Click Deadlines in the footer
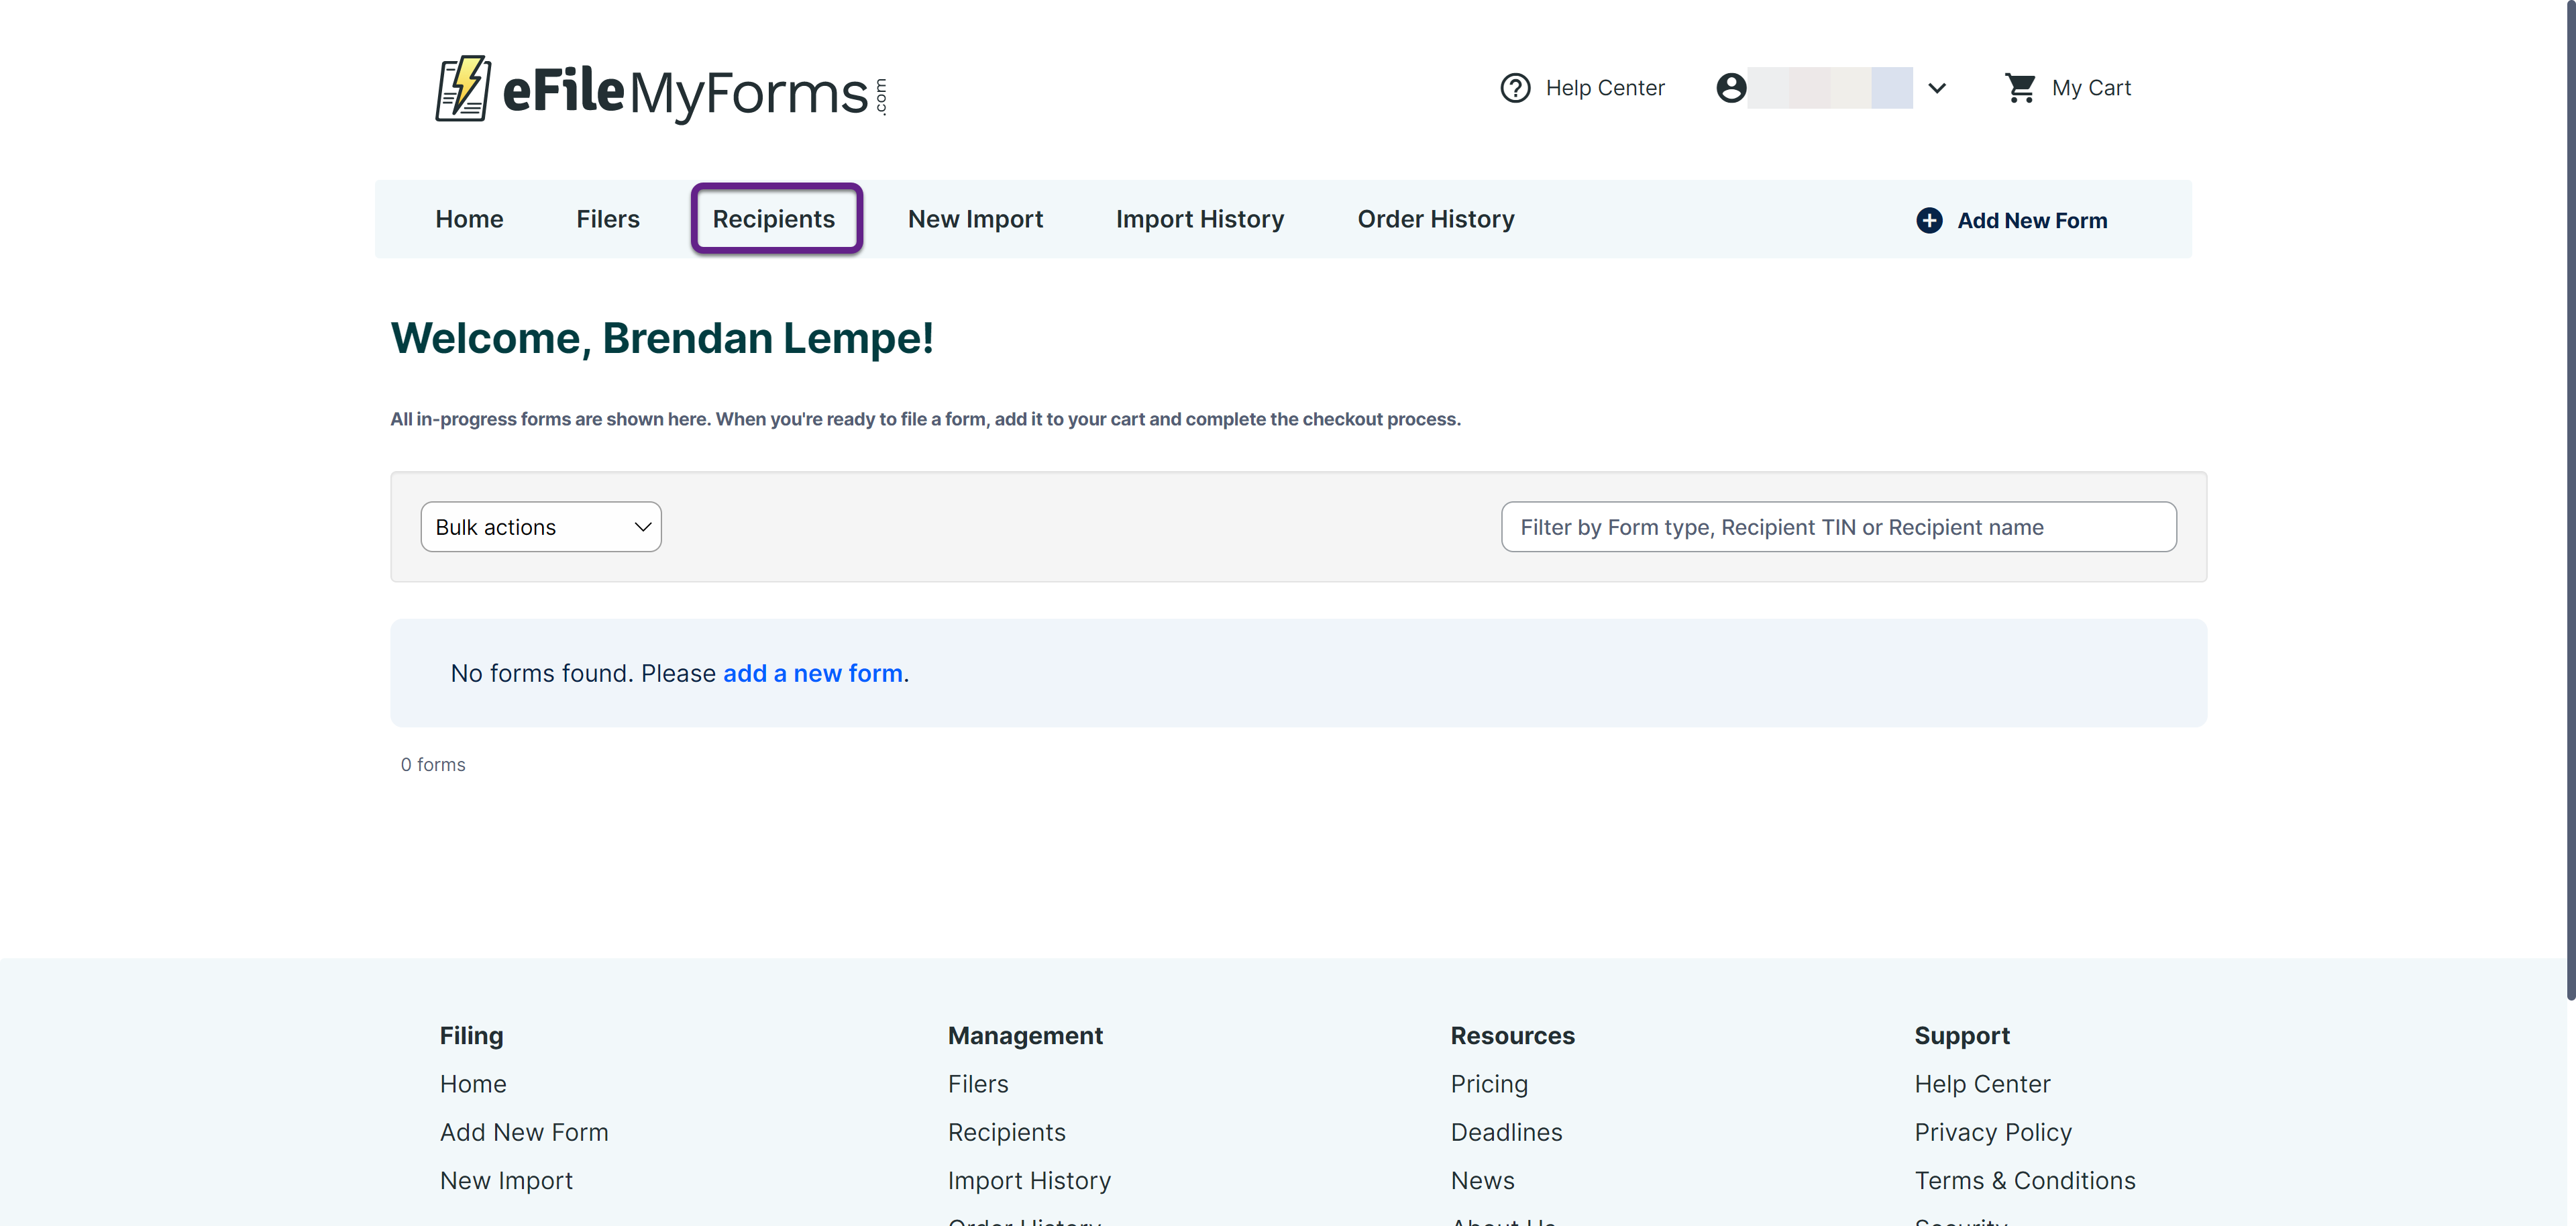Screen dimensions: 2576x1226 point(1506,1132)
